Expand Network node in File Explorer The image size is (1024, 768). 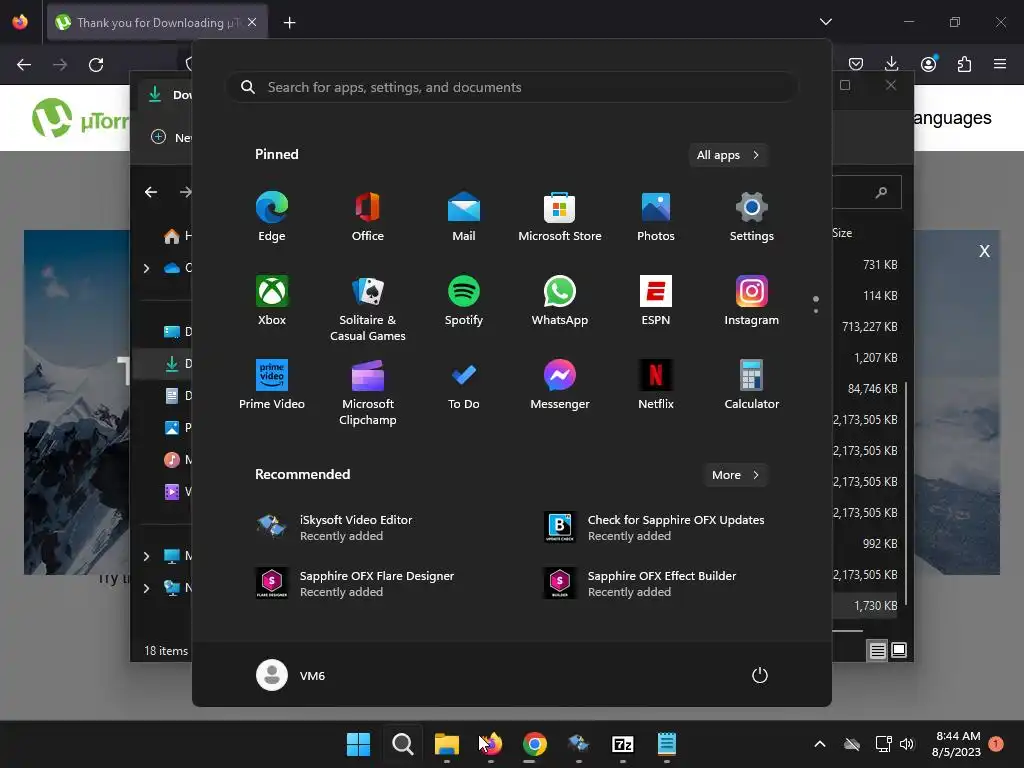146,588
